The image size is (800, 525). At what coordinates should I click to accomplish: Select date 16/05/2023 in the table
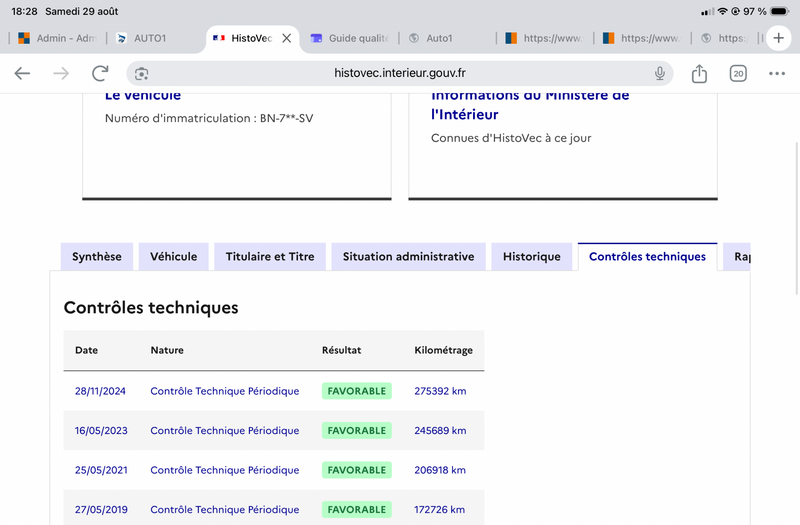point(101,431)
